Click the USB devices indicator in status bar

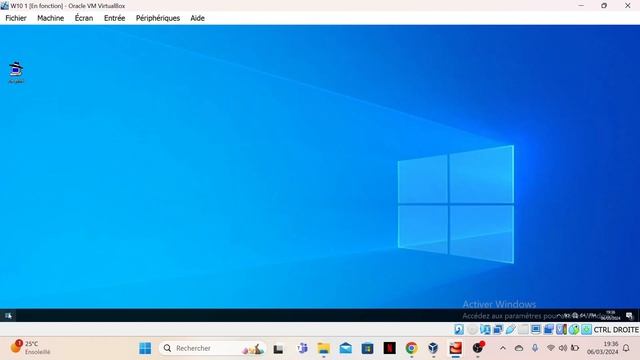pos(511,329)
